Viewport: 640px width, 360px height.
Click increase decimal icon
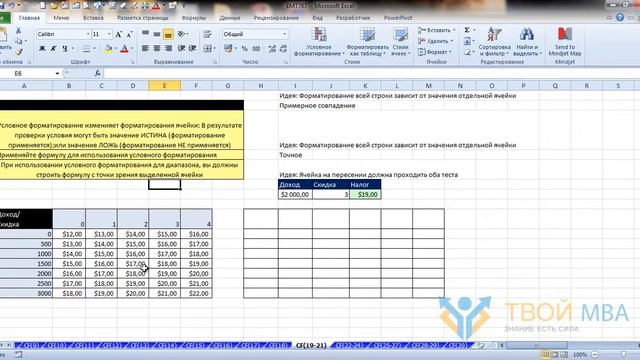point(272,49)
